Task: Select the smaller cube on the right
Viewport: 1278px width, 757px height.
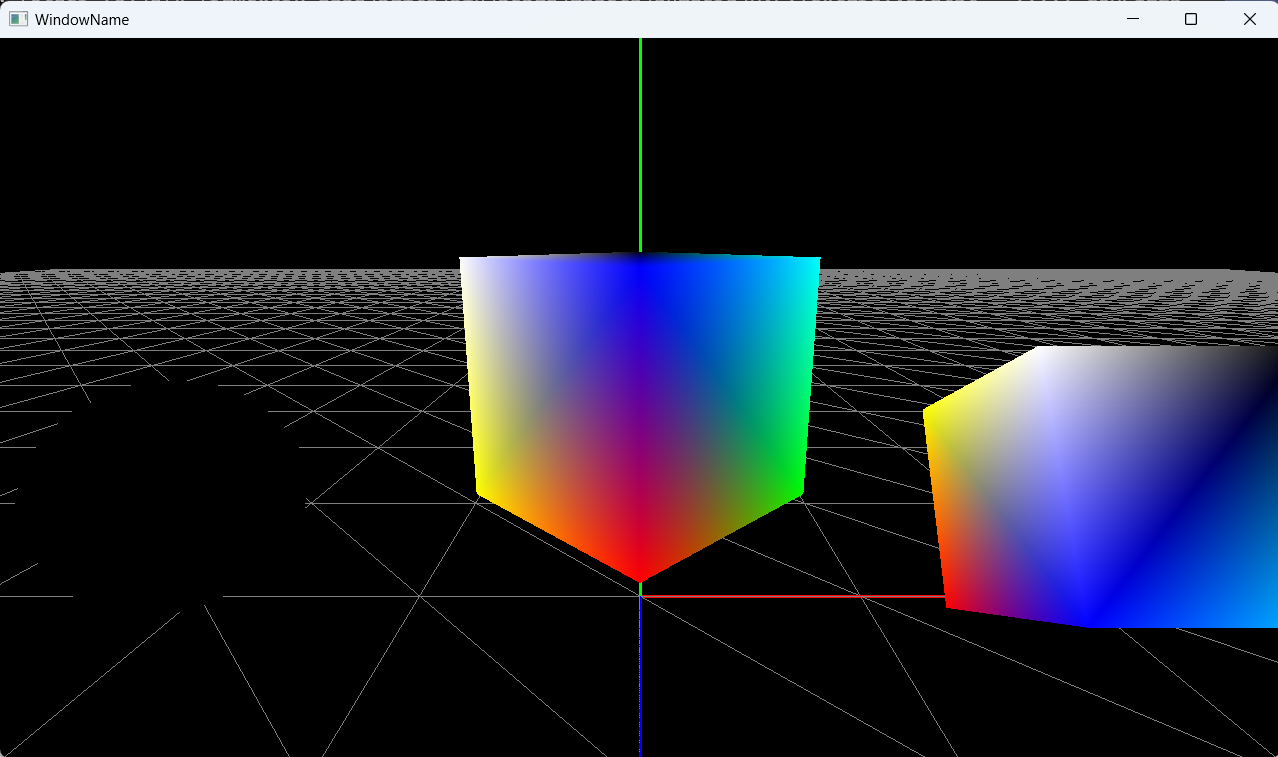Action: click(1080, 480)
